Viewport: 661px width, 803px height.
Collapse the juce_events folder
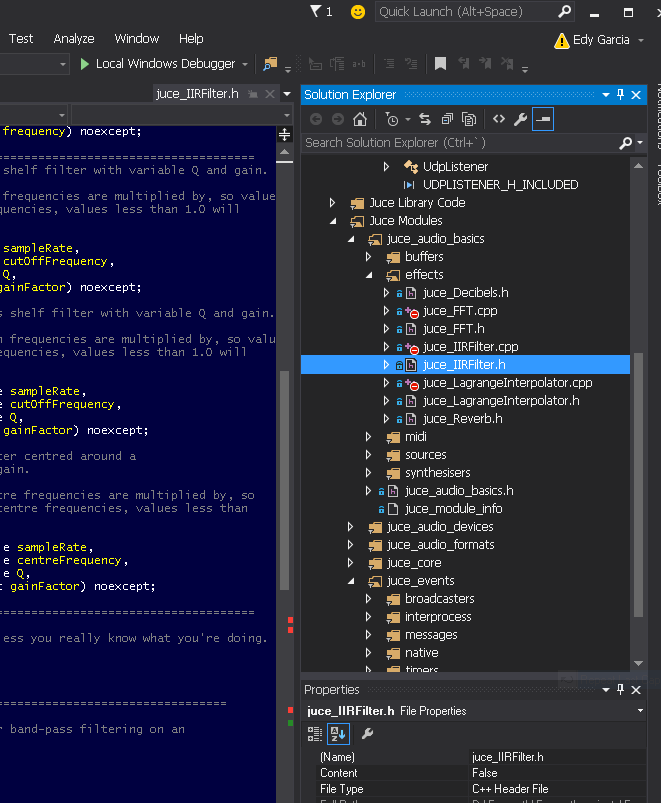click(x=351, y=581)
